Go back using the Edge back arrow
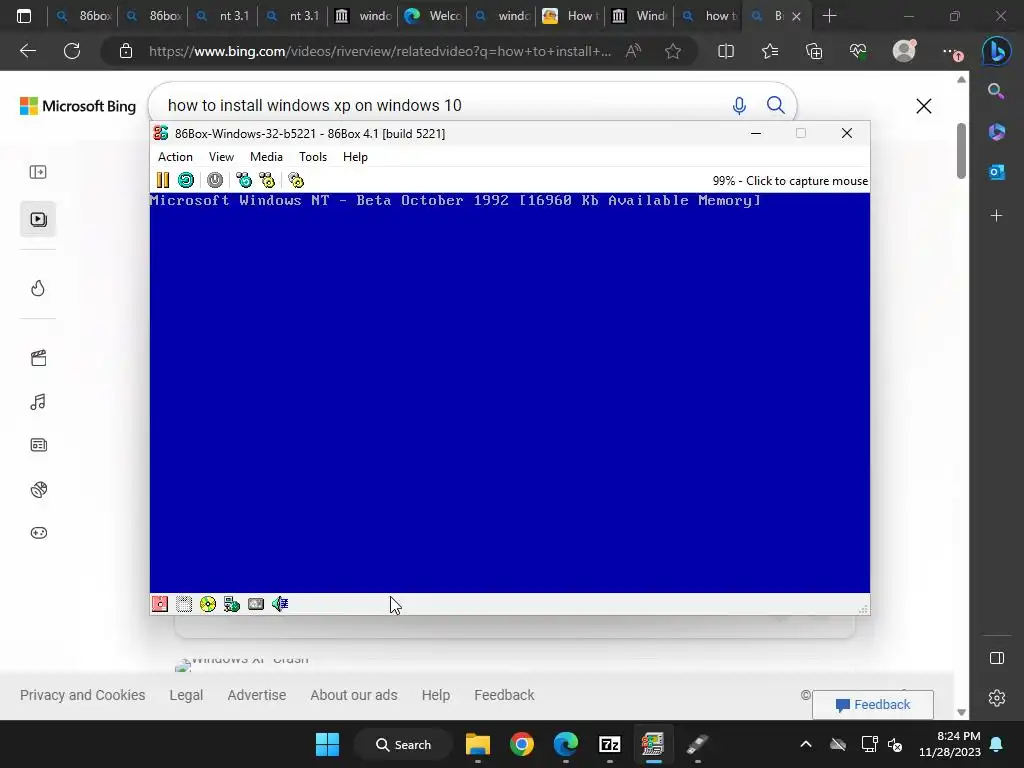Viewport: 1024px width, 768px height. [x=28, y=51]
